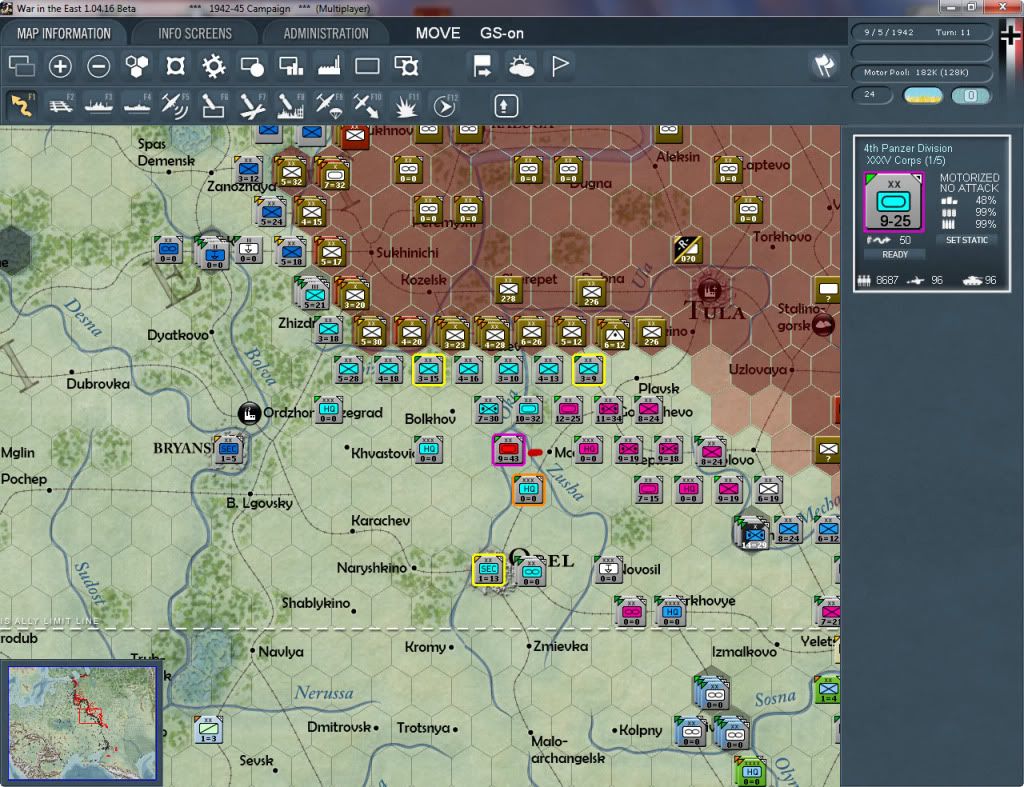Select the 10=32 cyan unit counter
Viewport: 1024px width, 787px height.
[528, 410]
